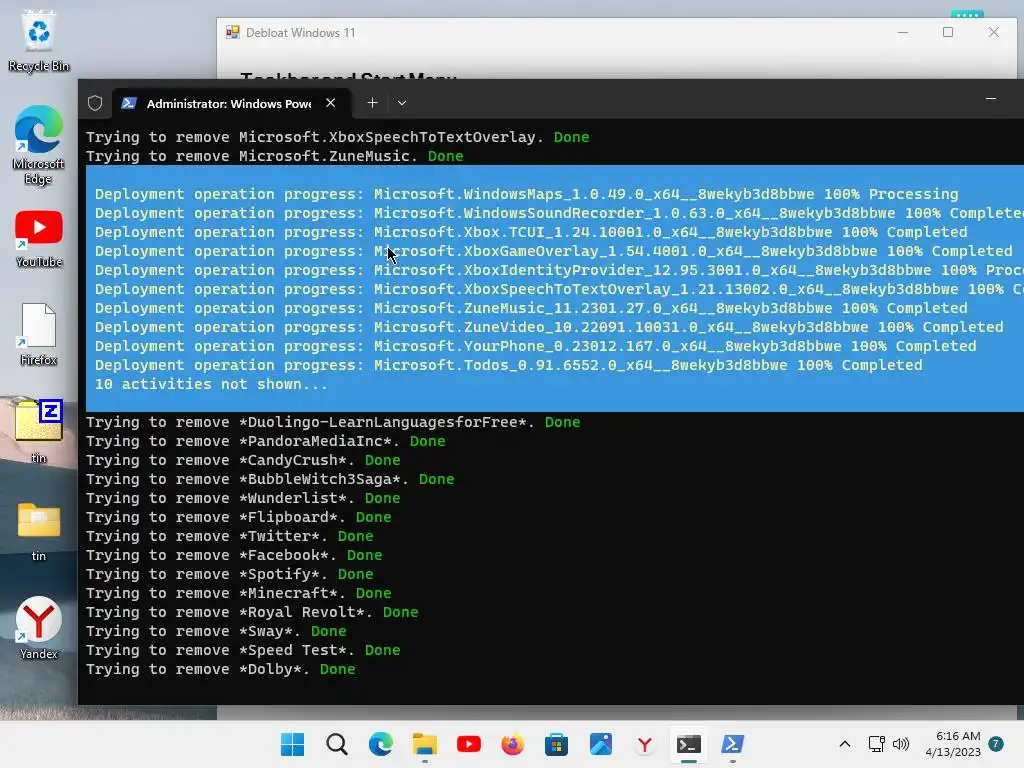The image size is (1024, 768).
Task: Open the YouTube desktop shortcut
Action: pos(39,239)
